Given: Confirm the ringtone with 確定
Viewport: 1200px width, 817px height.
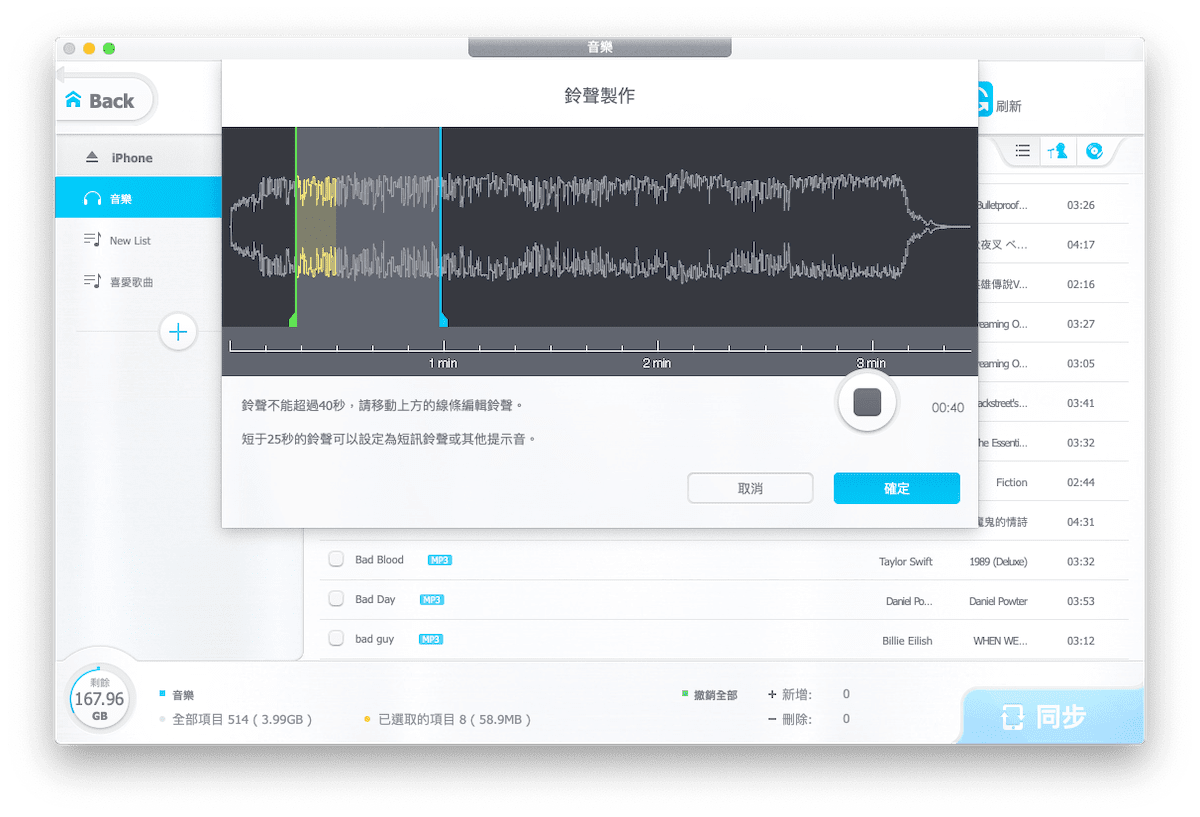Looking at the screenshot, I should pos(897,488).
